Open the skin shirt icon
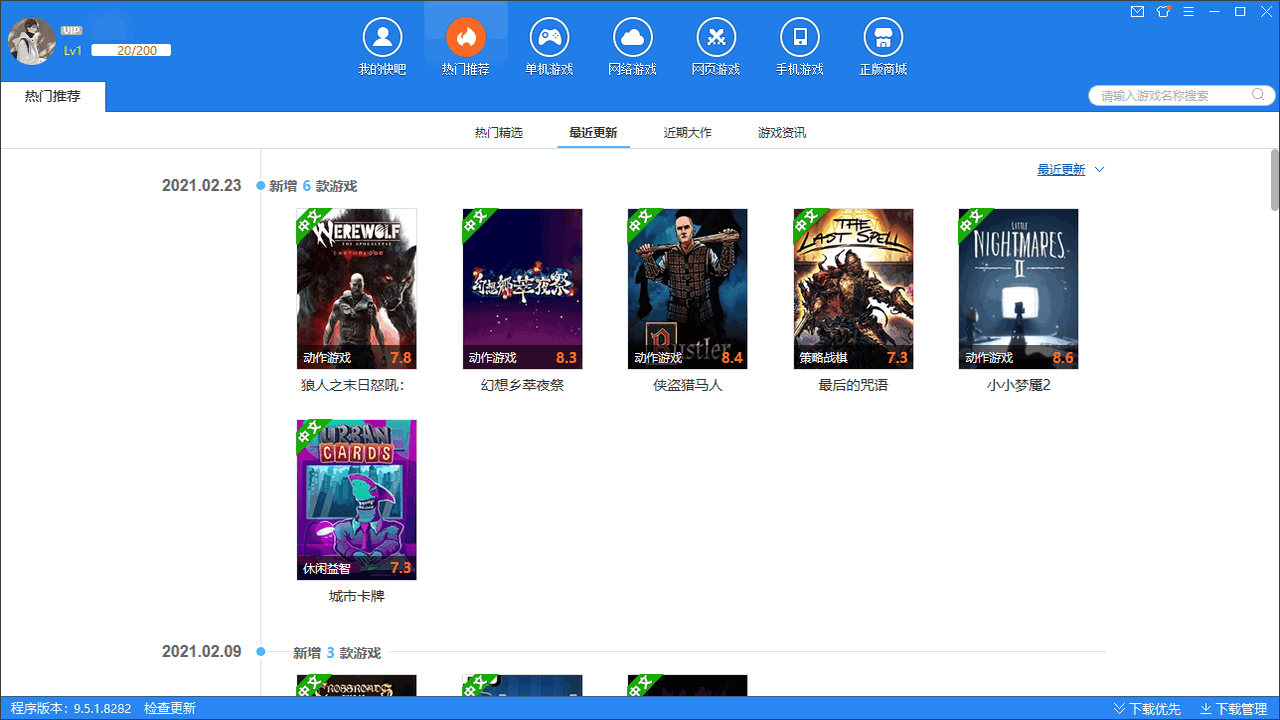The image size is (1280, 720). point(1163,12)
